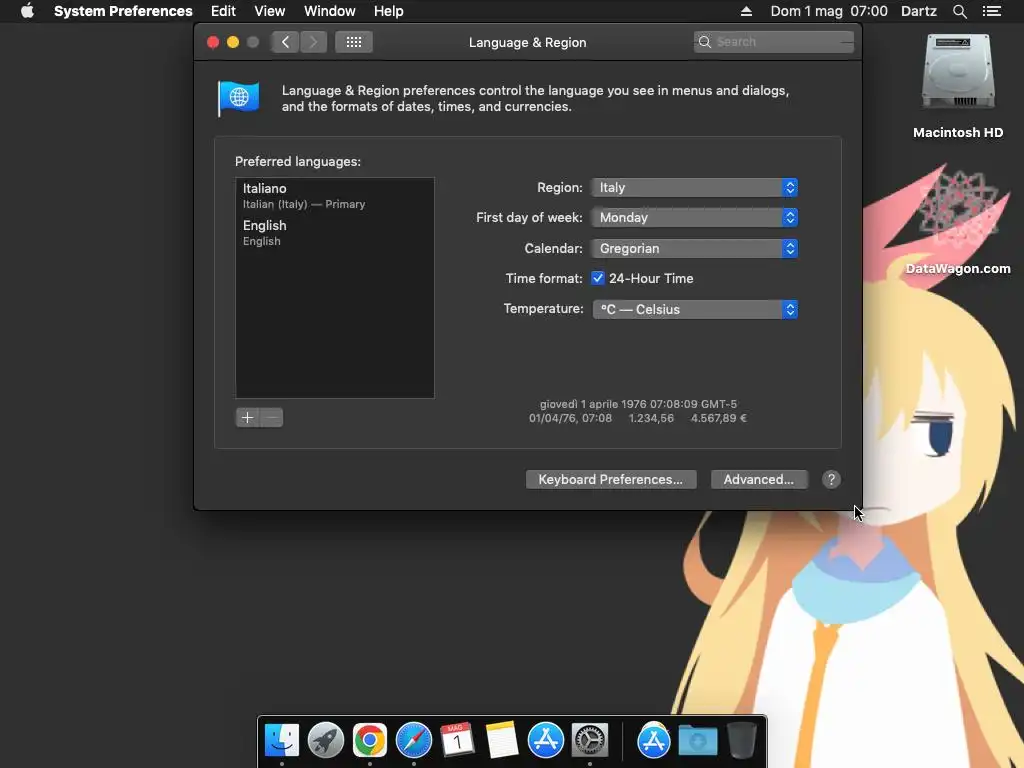The width and height of the screenshot is (1024, 768).
Task: Click the Advanced button
Action: coord(759,479)
